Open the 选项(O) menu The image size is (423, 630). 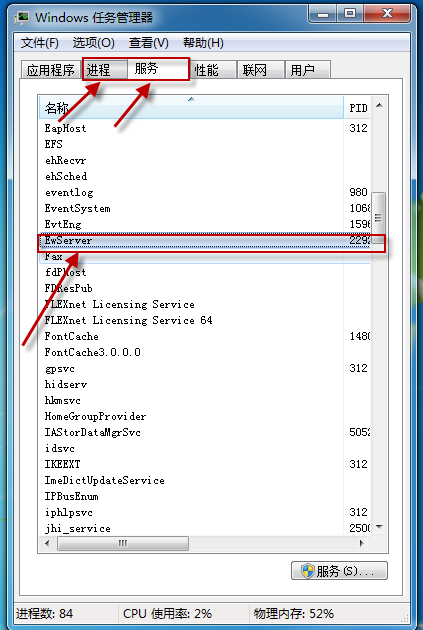(x=94, y=43)
